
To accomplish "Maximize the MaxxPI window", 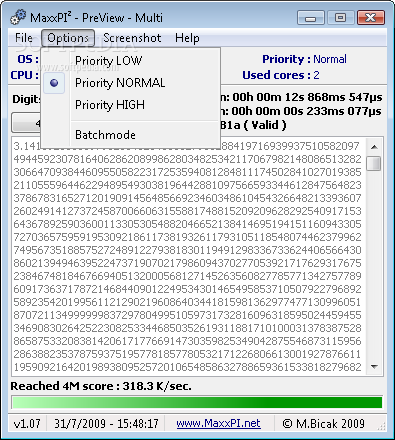I will (x=340, y=17).
